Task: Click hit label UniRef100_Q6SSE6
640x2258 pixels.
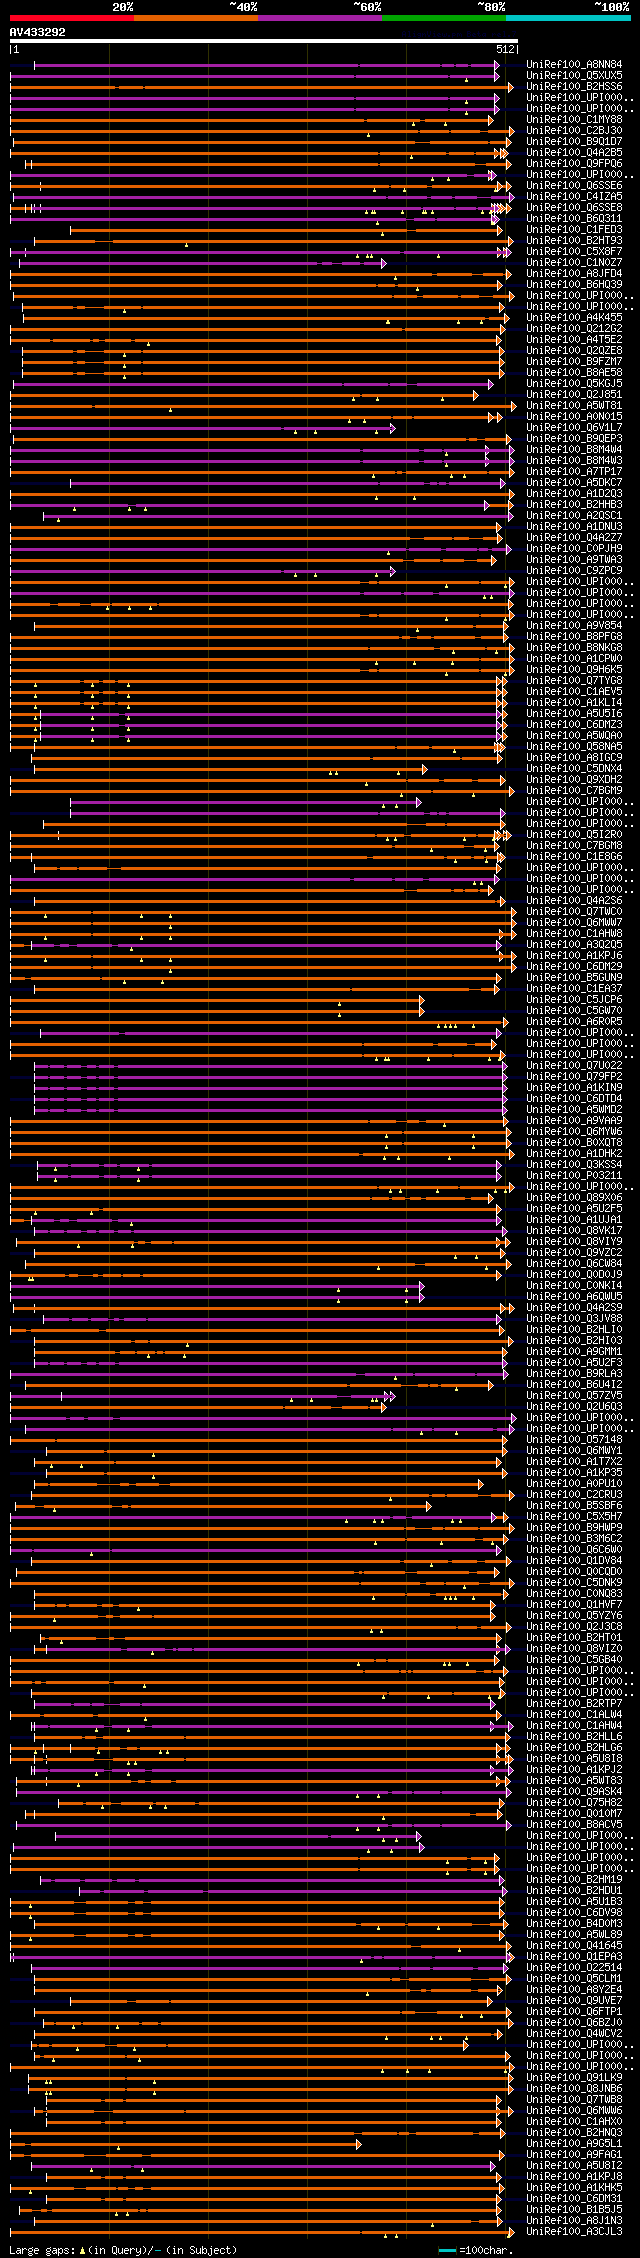Action: point(574,185)
